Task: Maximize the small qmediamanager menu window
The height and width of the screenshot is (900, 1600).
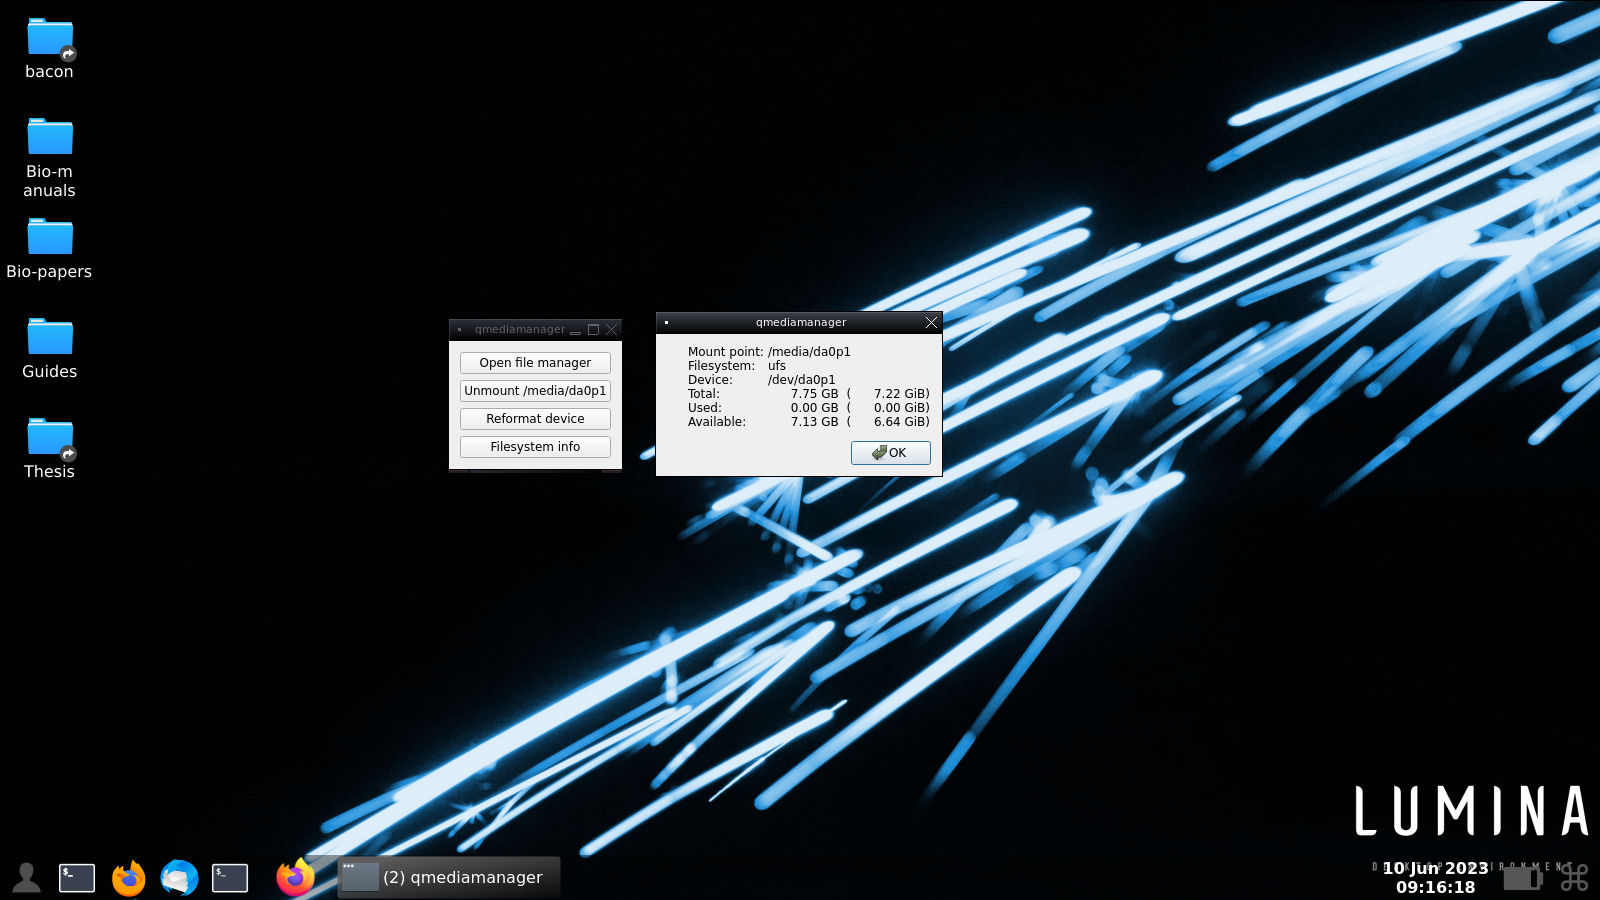Action: coord(594,329)
